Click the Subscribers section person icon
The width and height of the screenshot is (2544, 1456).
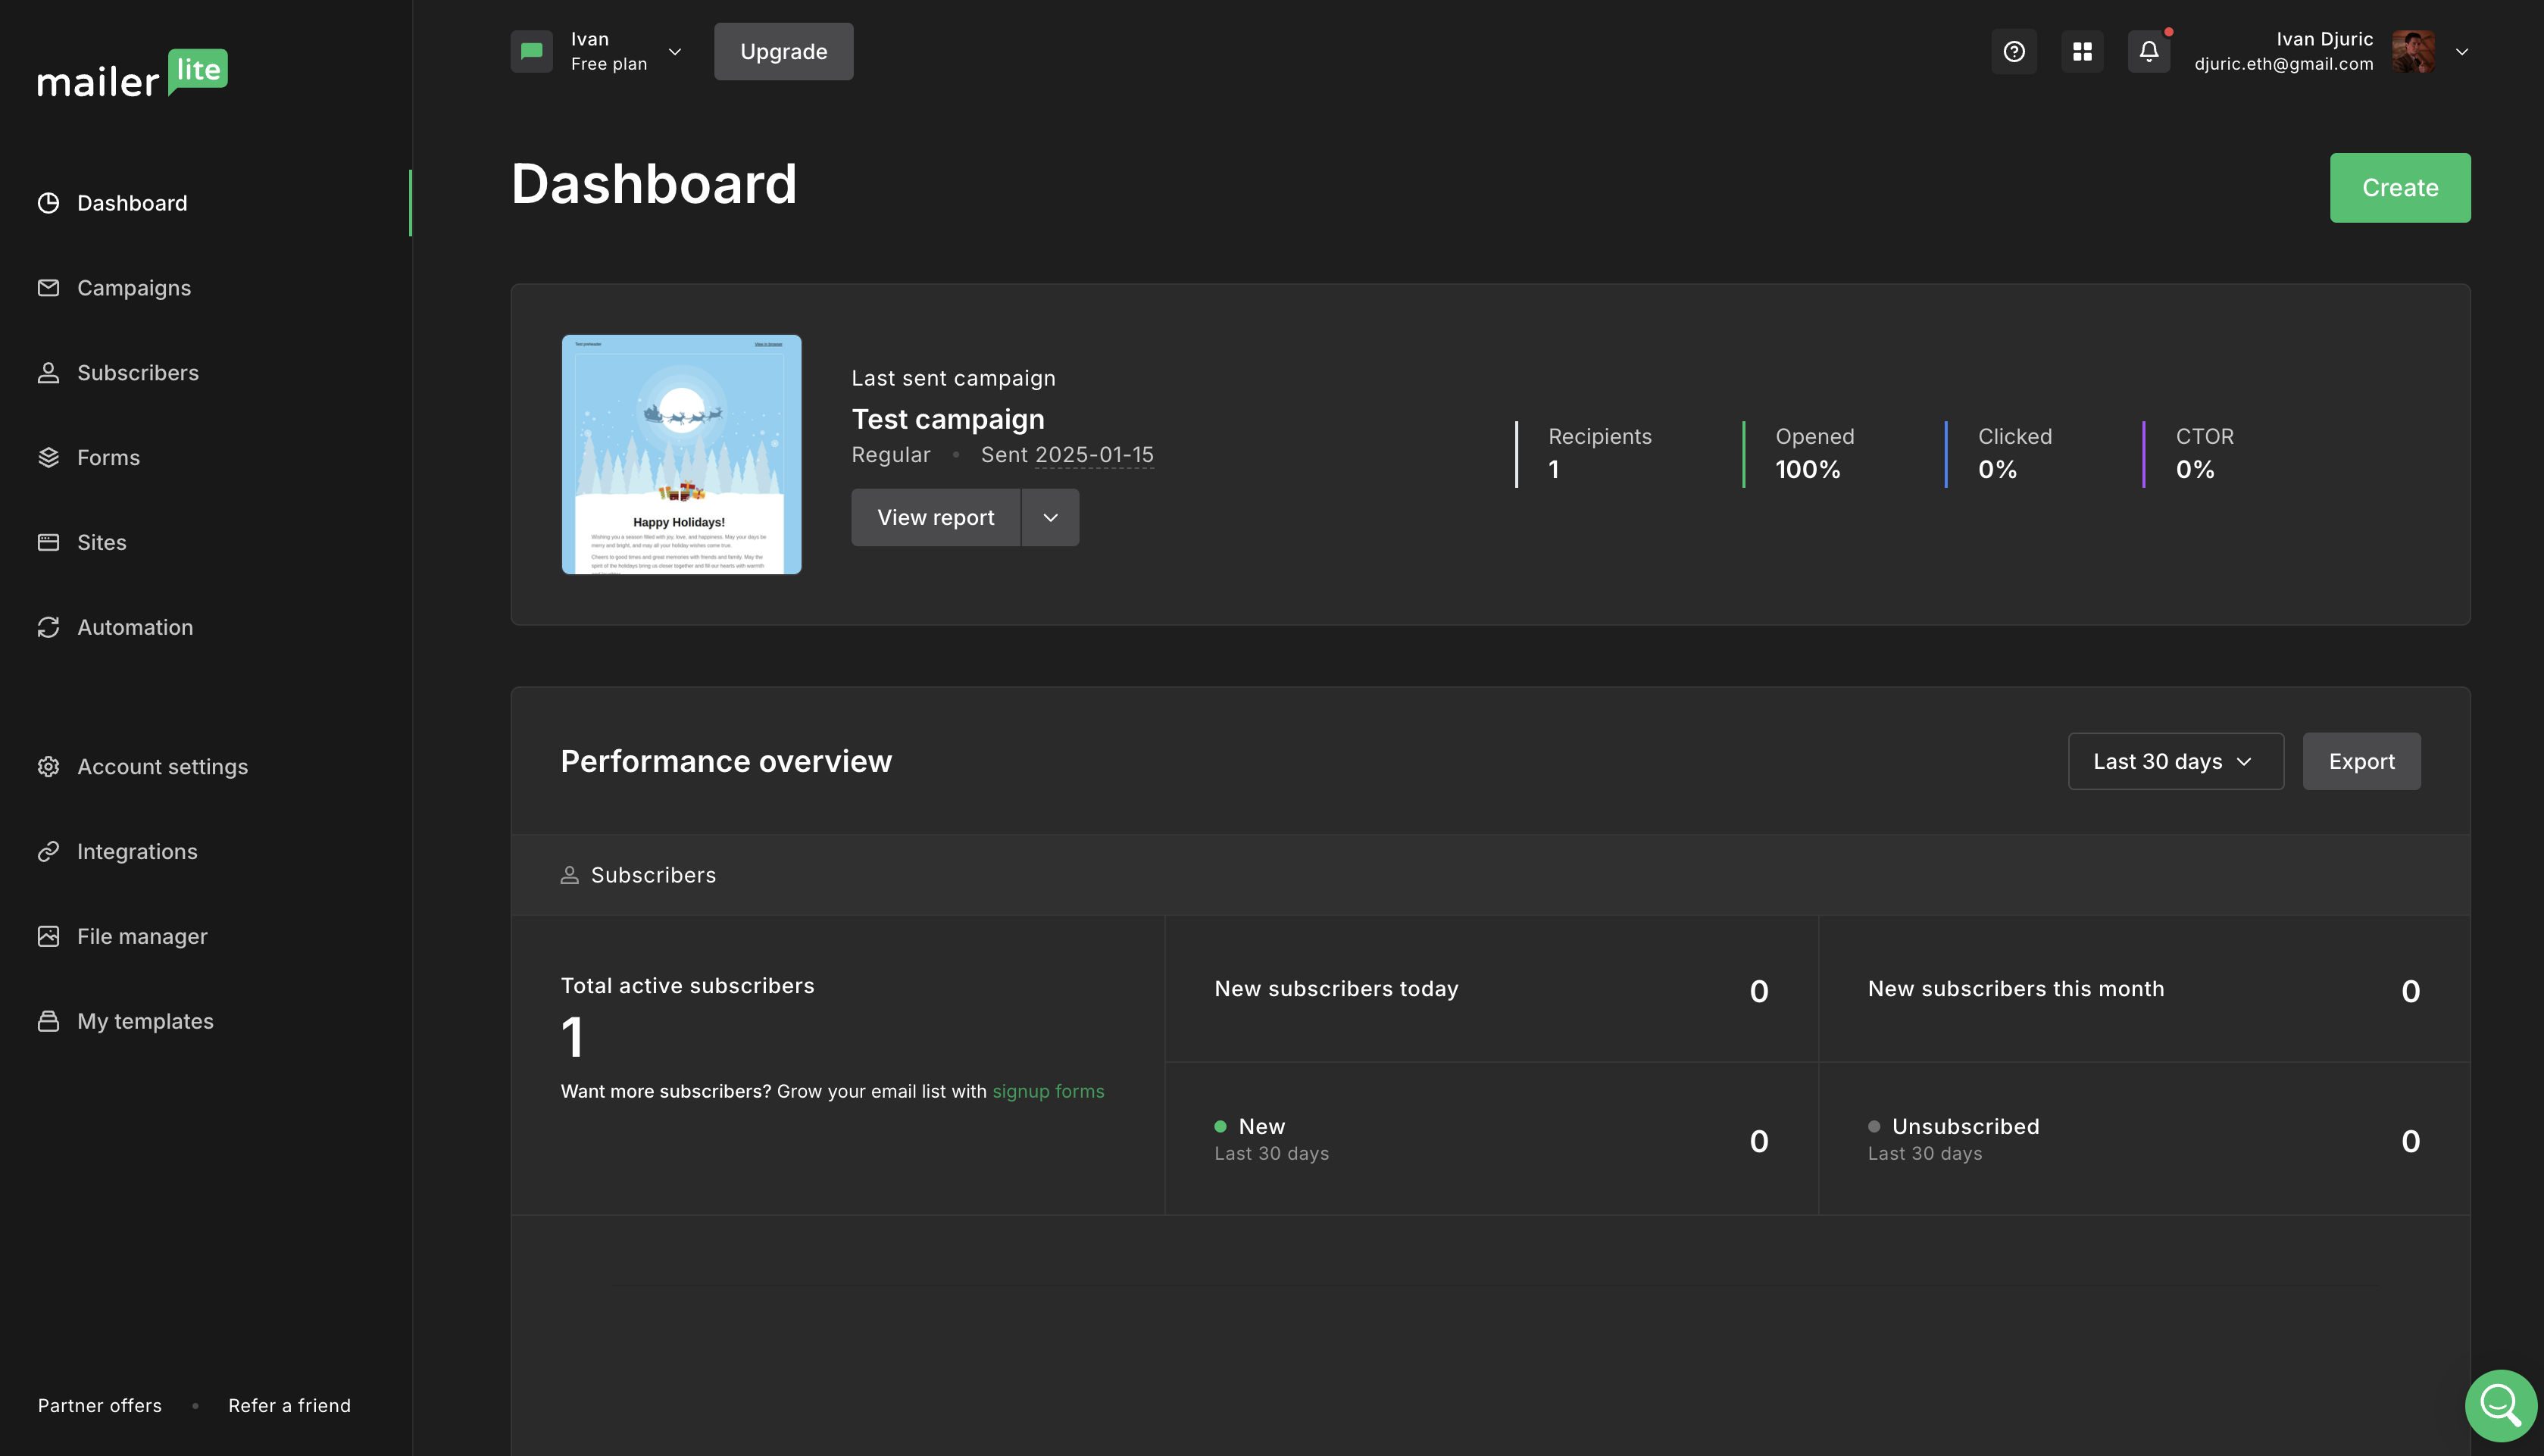point(569,875)
